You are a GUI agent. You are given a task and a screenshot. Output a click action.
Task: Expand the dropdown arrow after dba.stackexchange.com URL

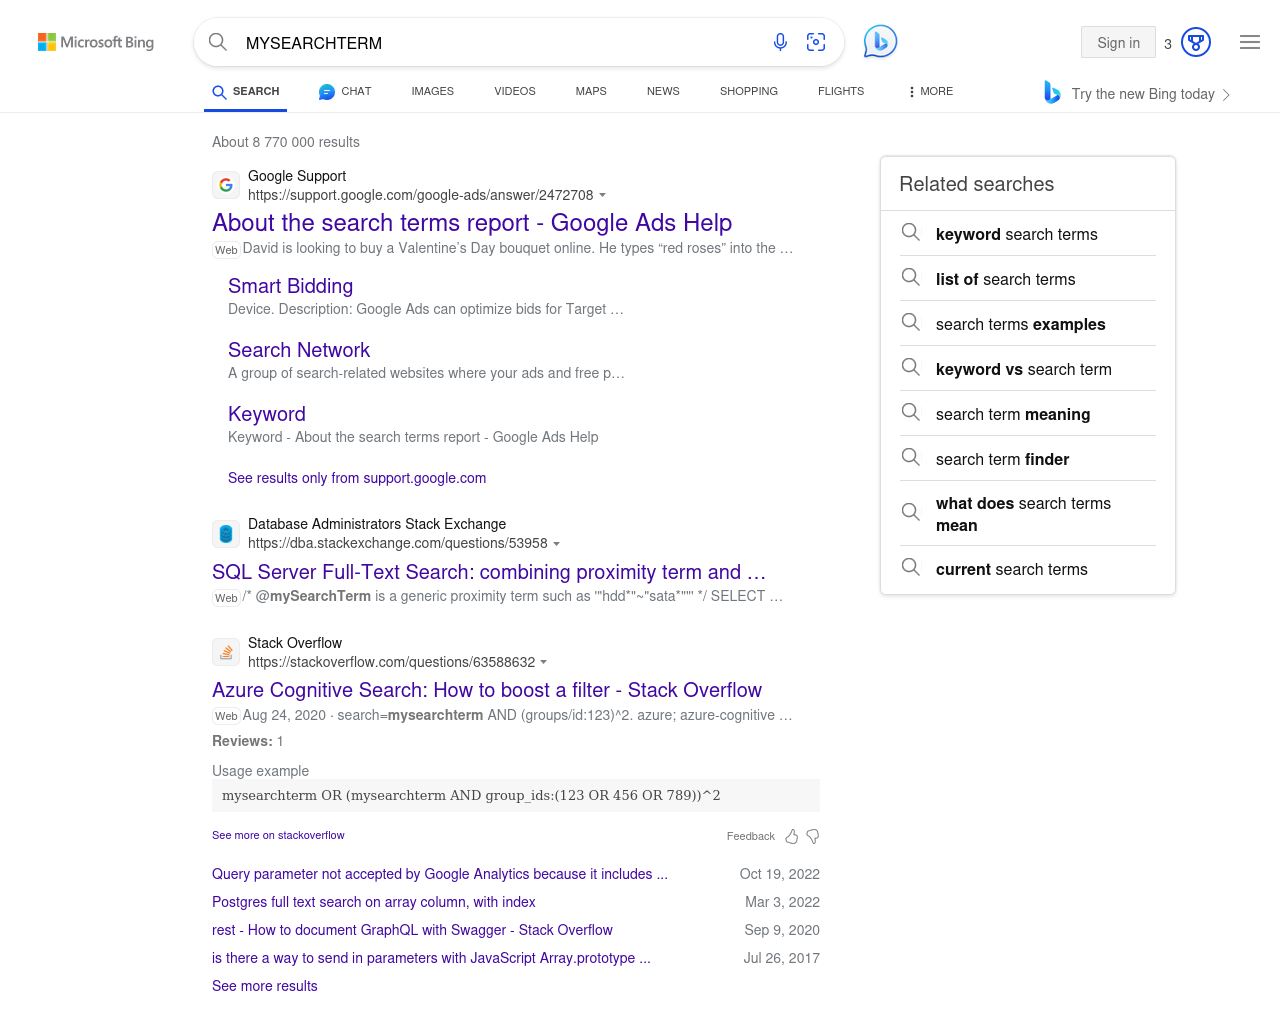coord(556,544)
